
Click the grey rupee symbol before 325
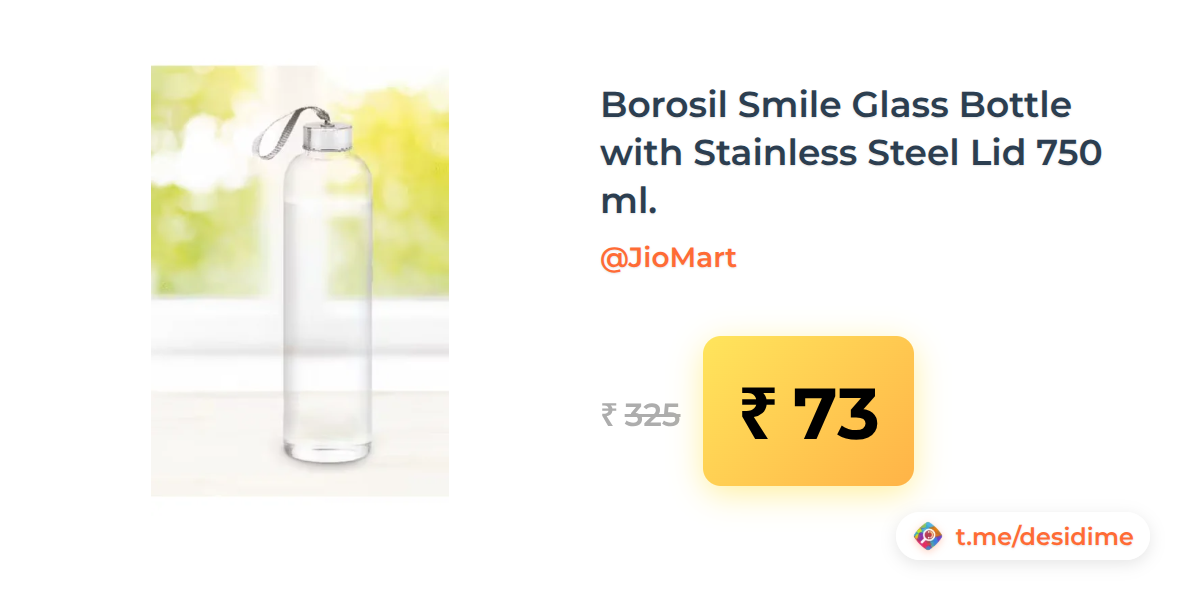click(608, 414)
